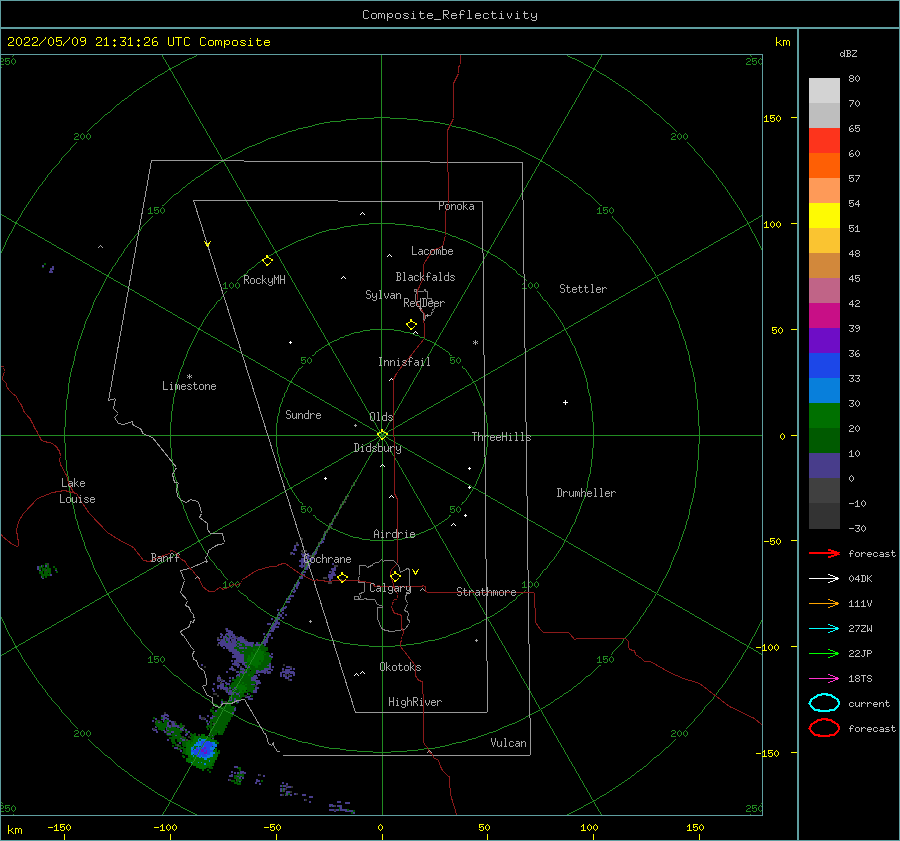Click the Strathmore label
Screen dimensions: 900x841
(486, 592)
